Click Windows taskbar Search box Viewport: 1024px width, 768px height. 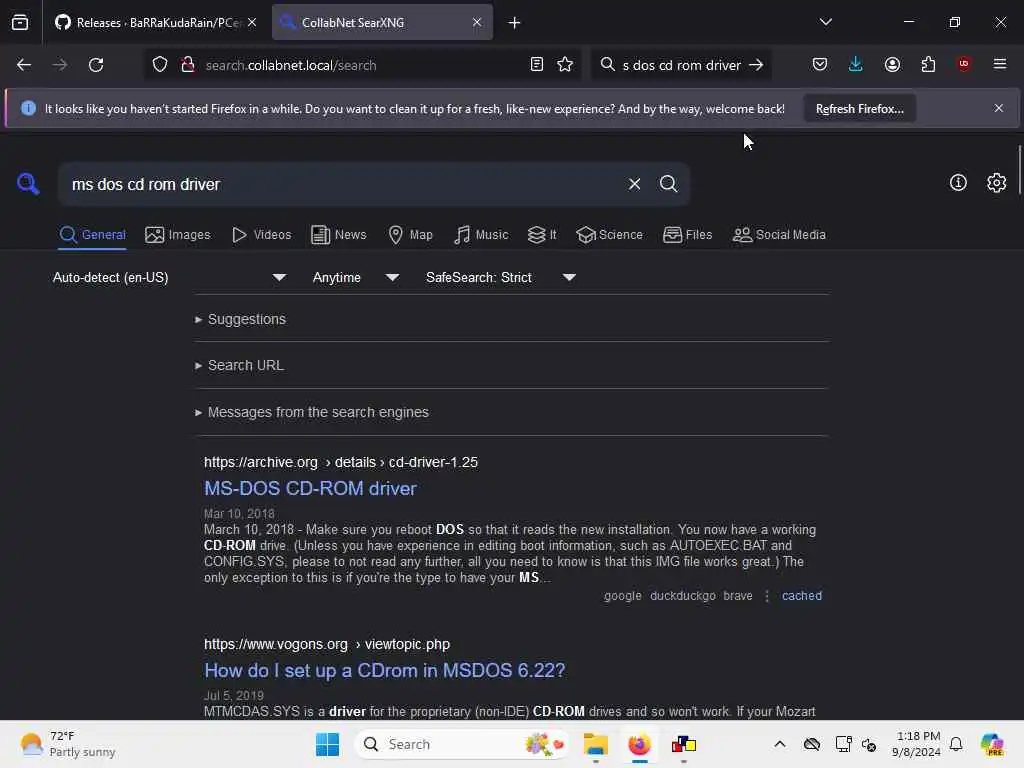tap(462, 744)
